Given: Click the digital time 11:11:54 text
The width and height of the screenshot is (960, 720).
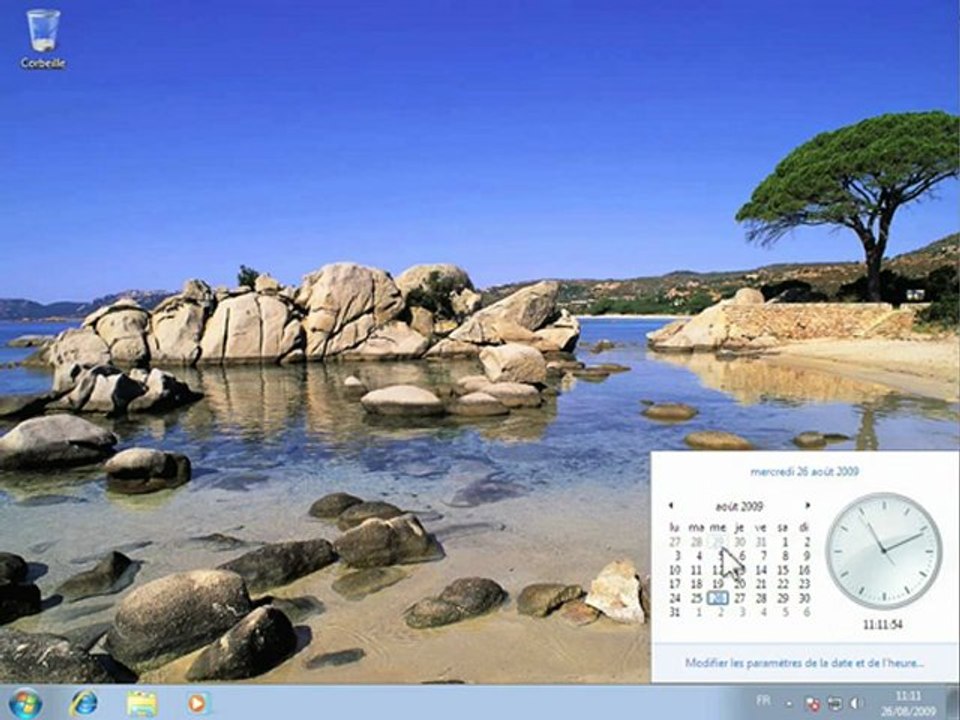Looking at the screenshot, I should (883, 624).
